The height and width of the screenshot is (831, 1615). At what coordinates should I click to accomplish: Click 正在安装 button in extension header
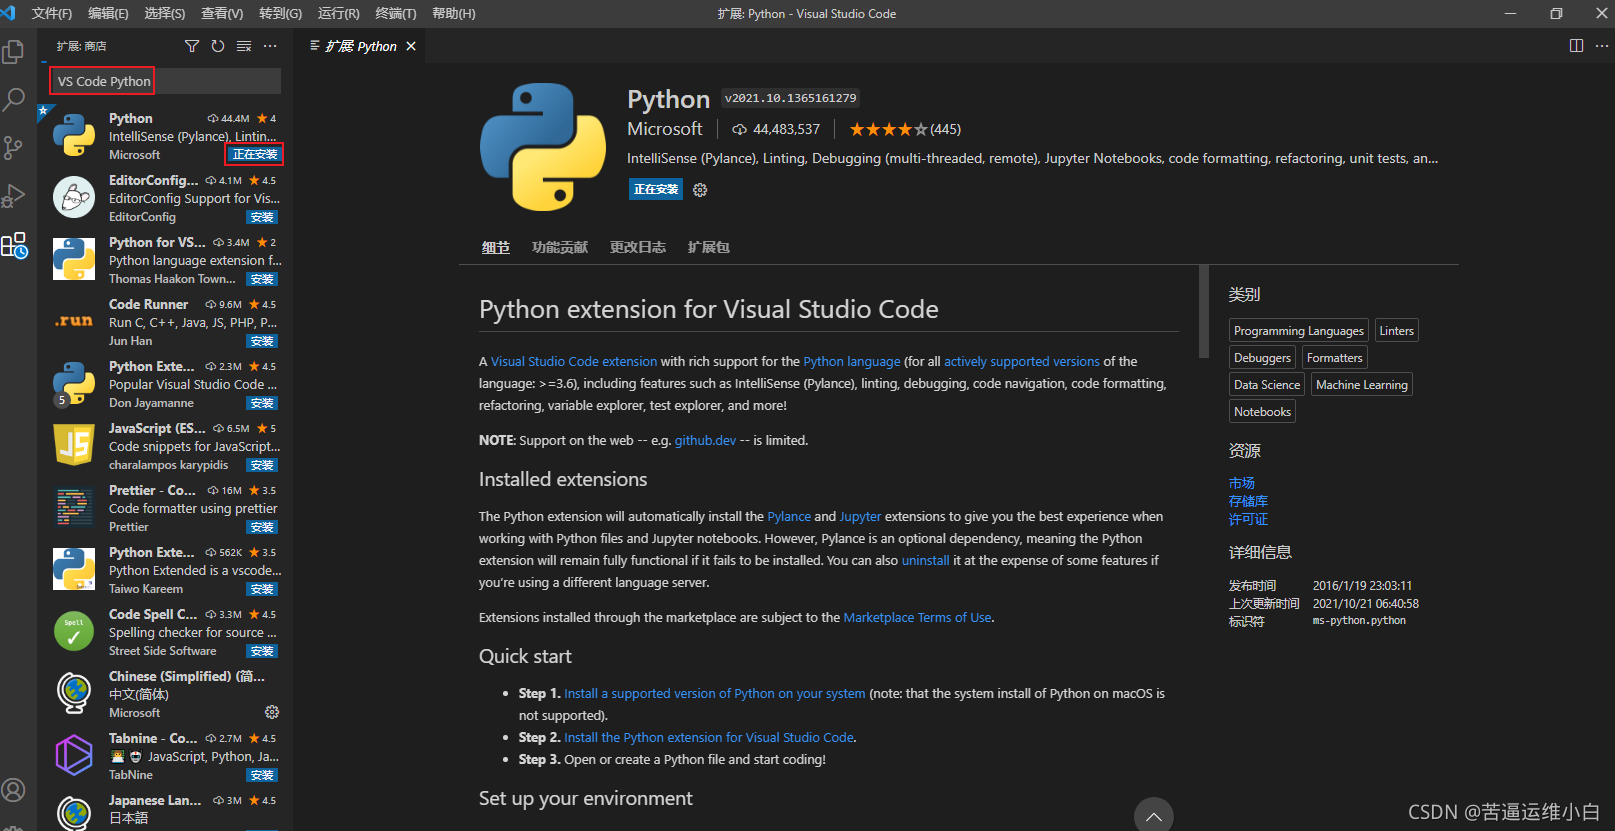tap(656, 189)
